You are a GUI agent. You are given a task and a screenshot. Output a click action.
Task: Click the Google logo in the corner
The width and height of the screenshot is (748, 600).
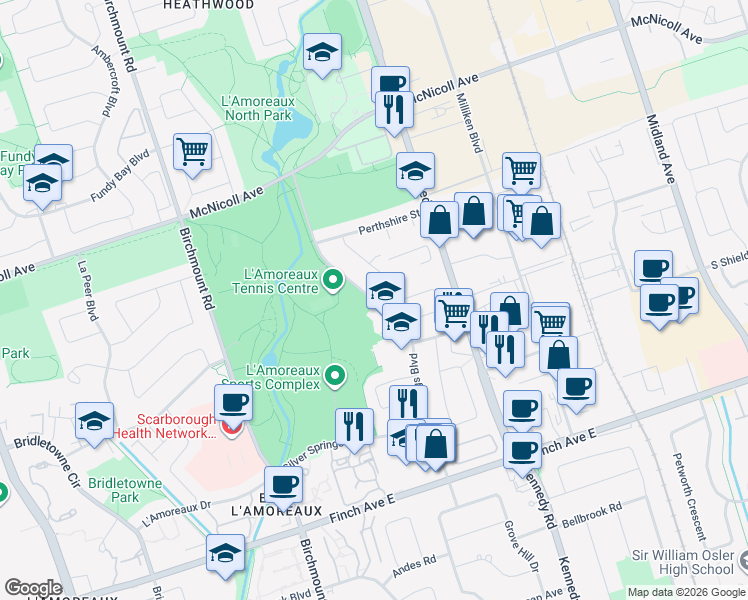coord(33,588)
